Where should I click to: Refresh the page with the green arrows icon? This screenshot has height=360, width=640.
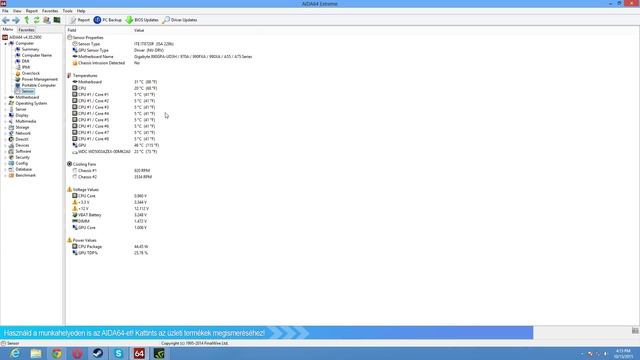[36, 20]
